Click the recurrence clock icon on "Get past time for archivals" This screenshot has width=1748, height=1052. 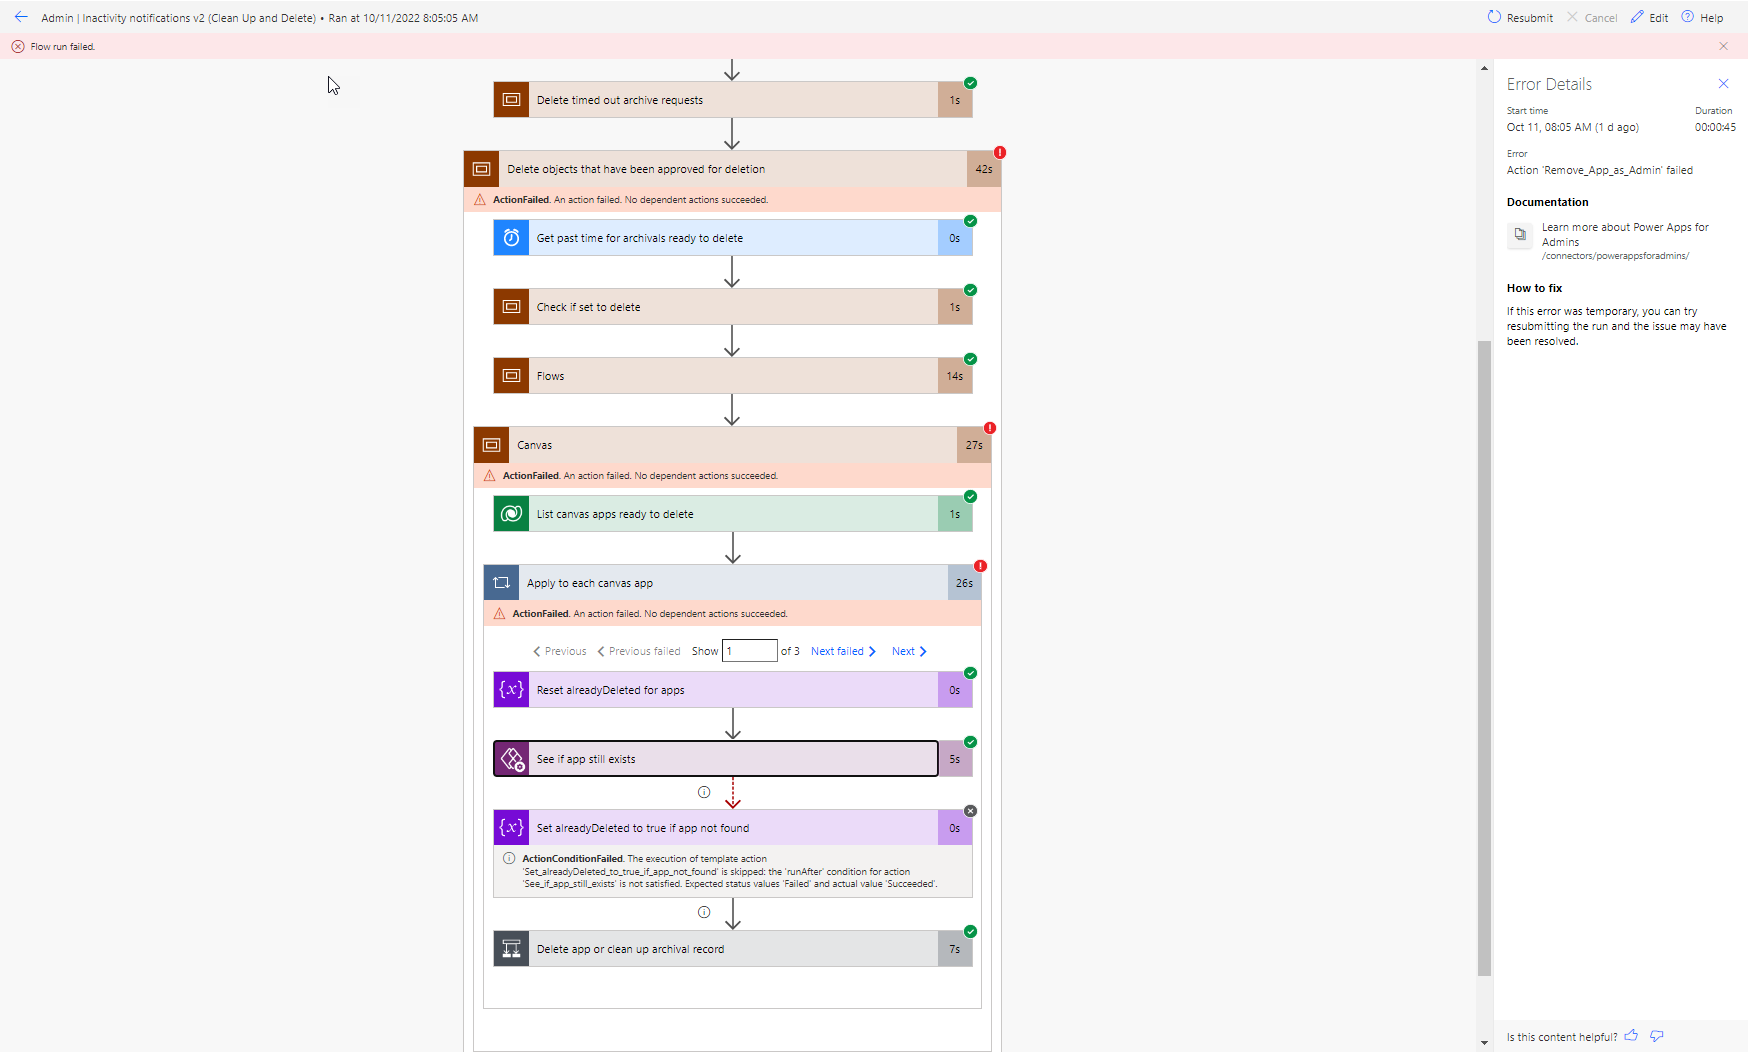point(511,238)
